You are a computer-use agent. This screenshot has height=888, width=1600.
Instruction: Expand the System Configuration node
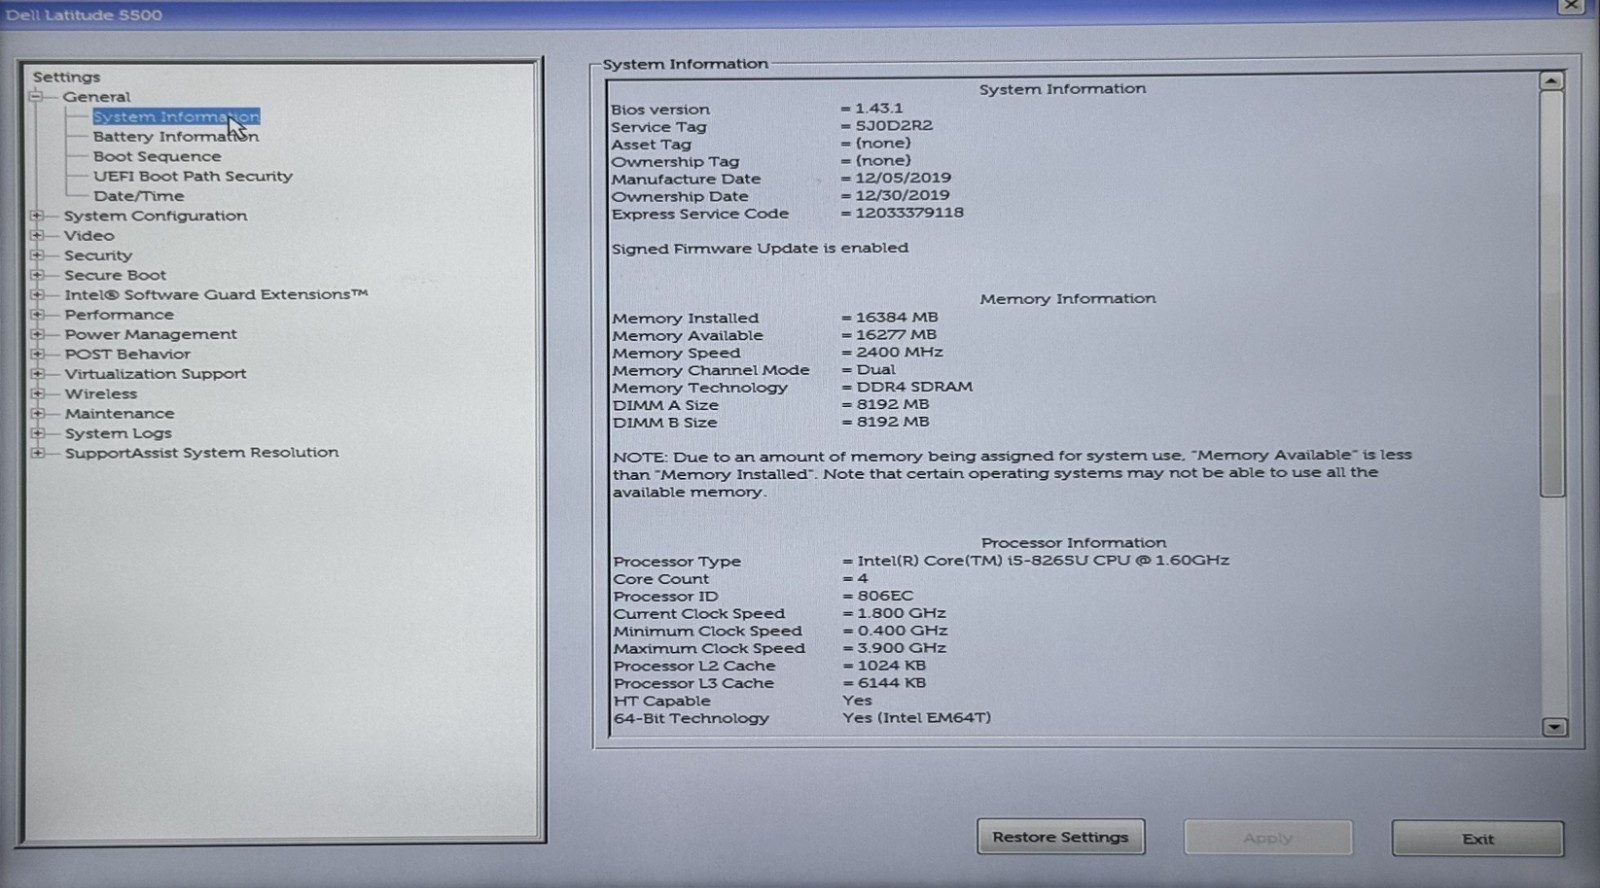tap(37, 216)
